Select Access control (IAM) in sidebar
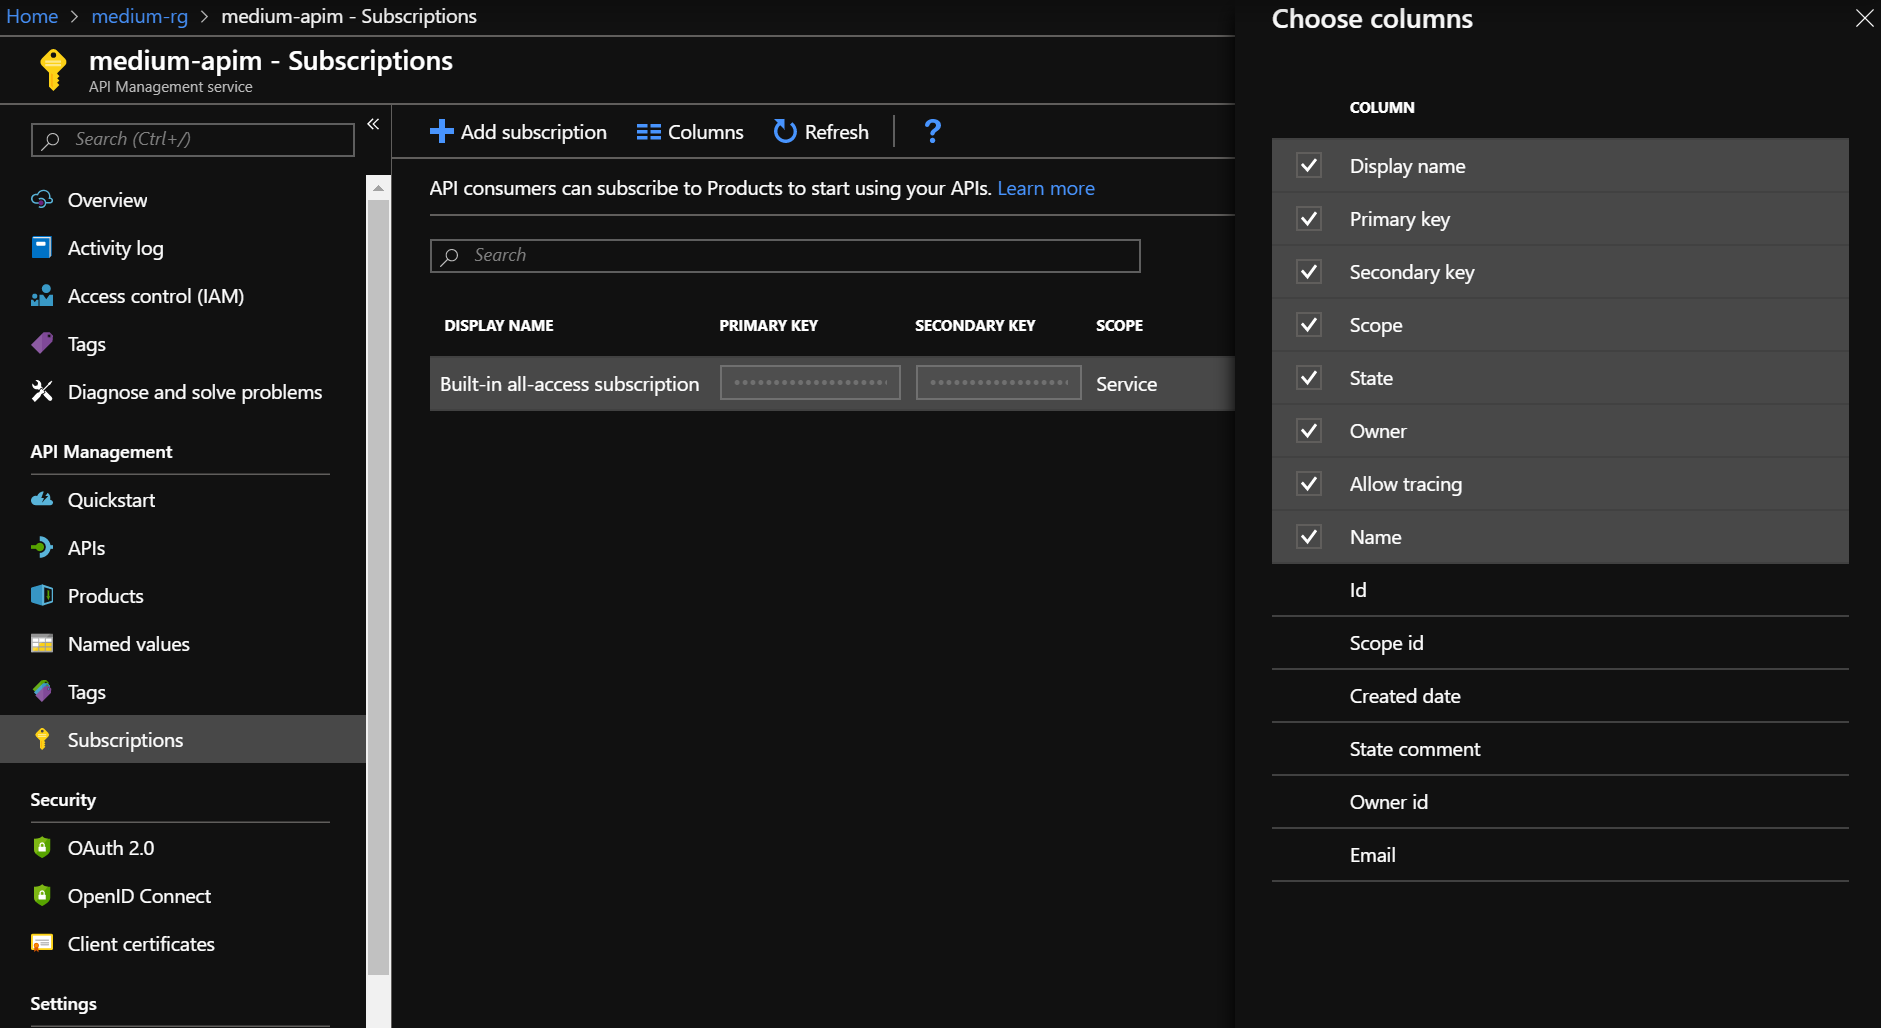The image size is (1881, 1028). click(x=155, y=295)
